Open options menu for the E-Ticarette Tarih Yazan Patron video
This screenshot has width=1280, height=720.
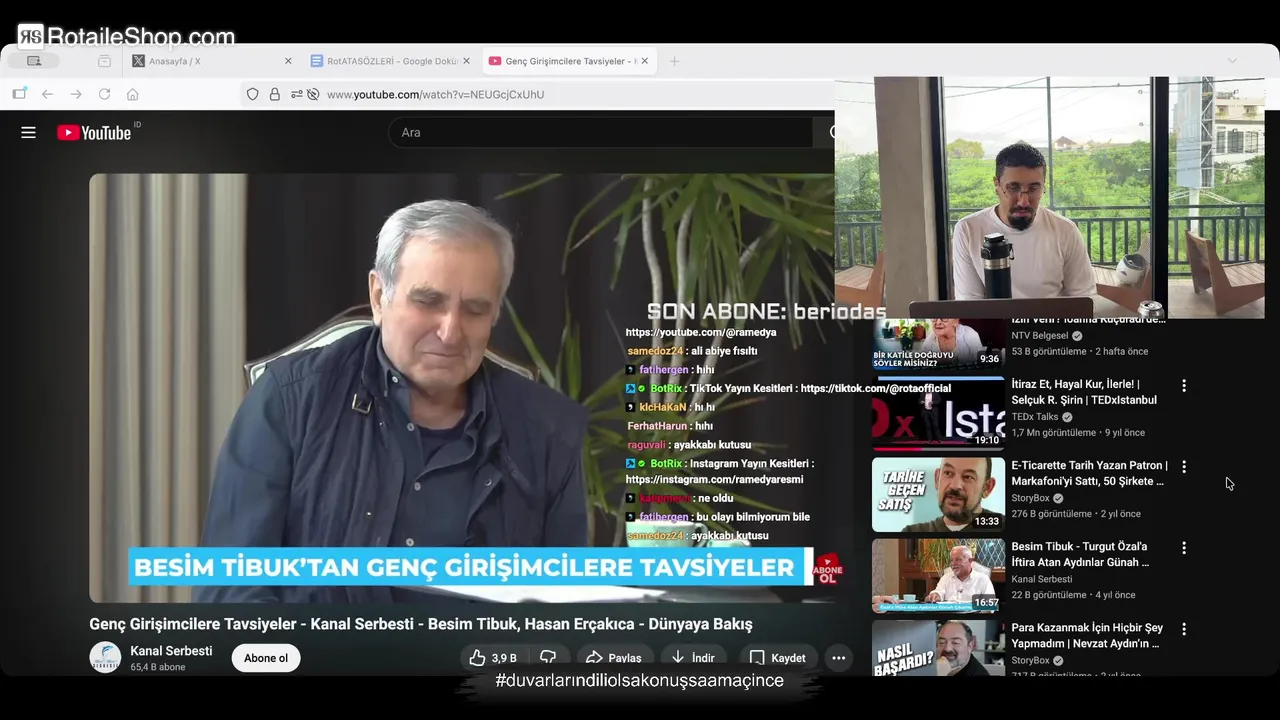(x=1184, y=467)
